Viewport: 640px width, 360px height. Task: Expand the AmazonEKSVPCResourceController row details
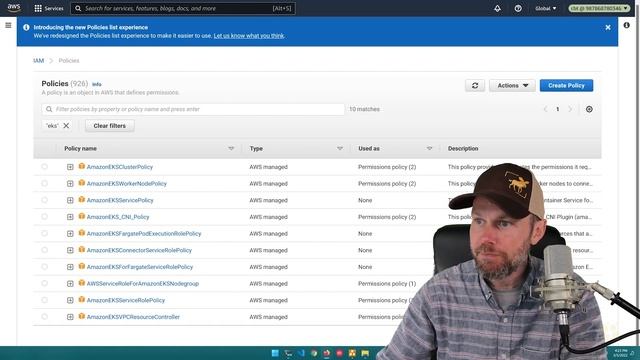click(70, 317)
